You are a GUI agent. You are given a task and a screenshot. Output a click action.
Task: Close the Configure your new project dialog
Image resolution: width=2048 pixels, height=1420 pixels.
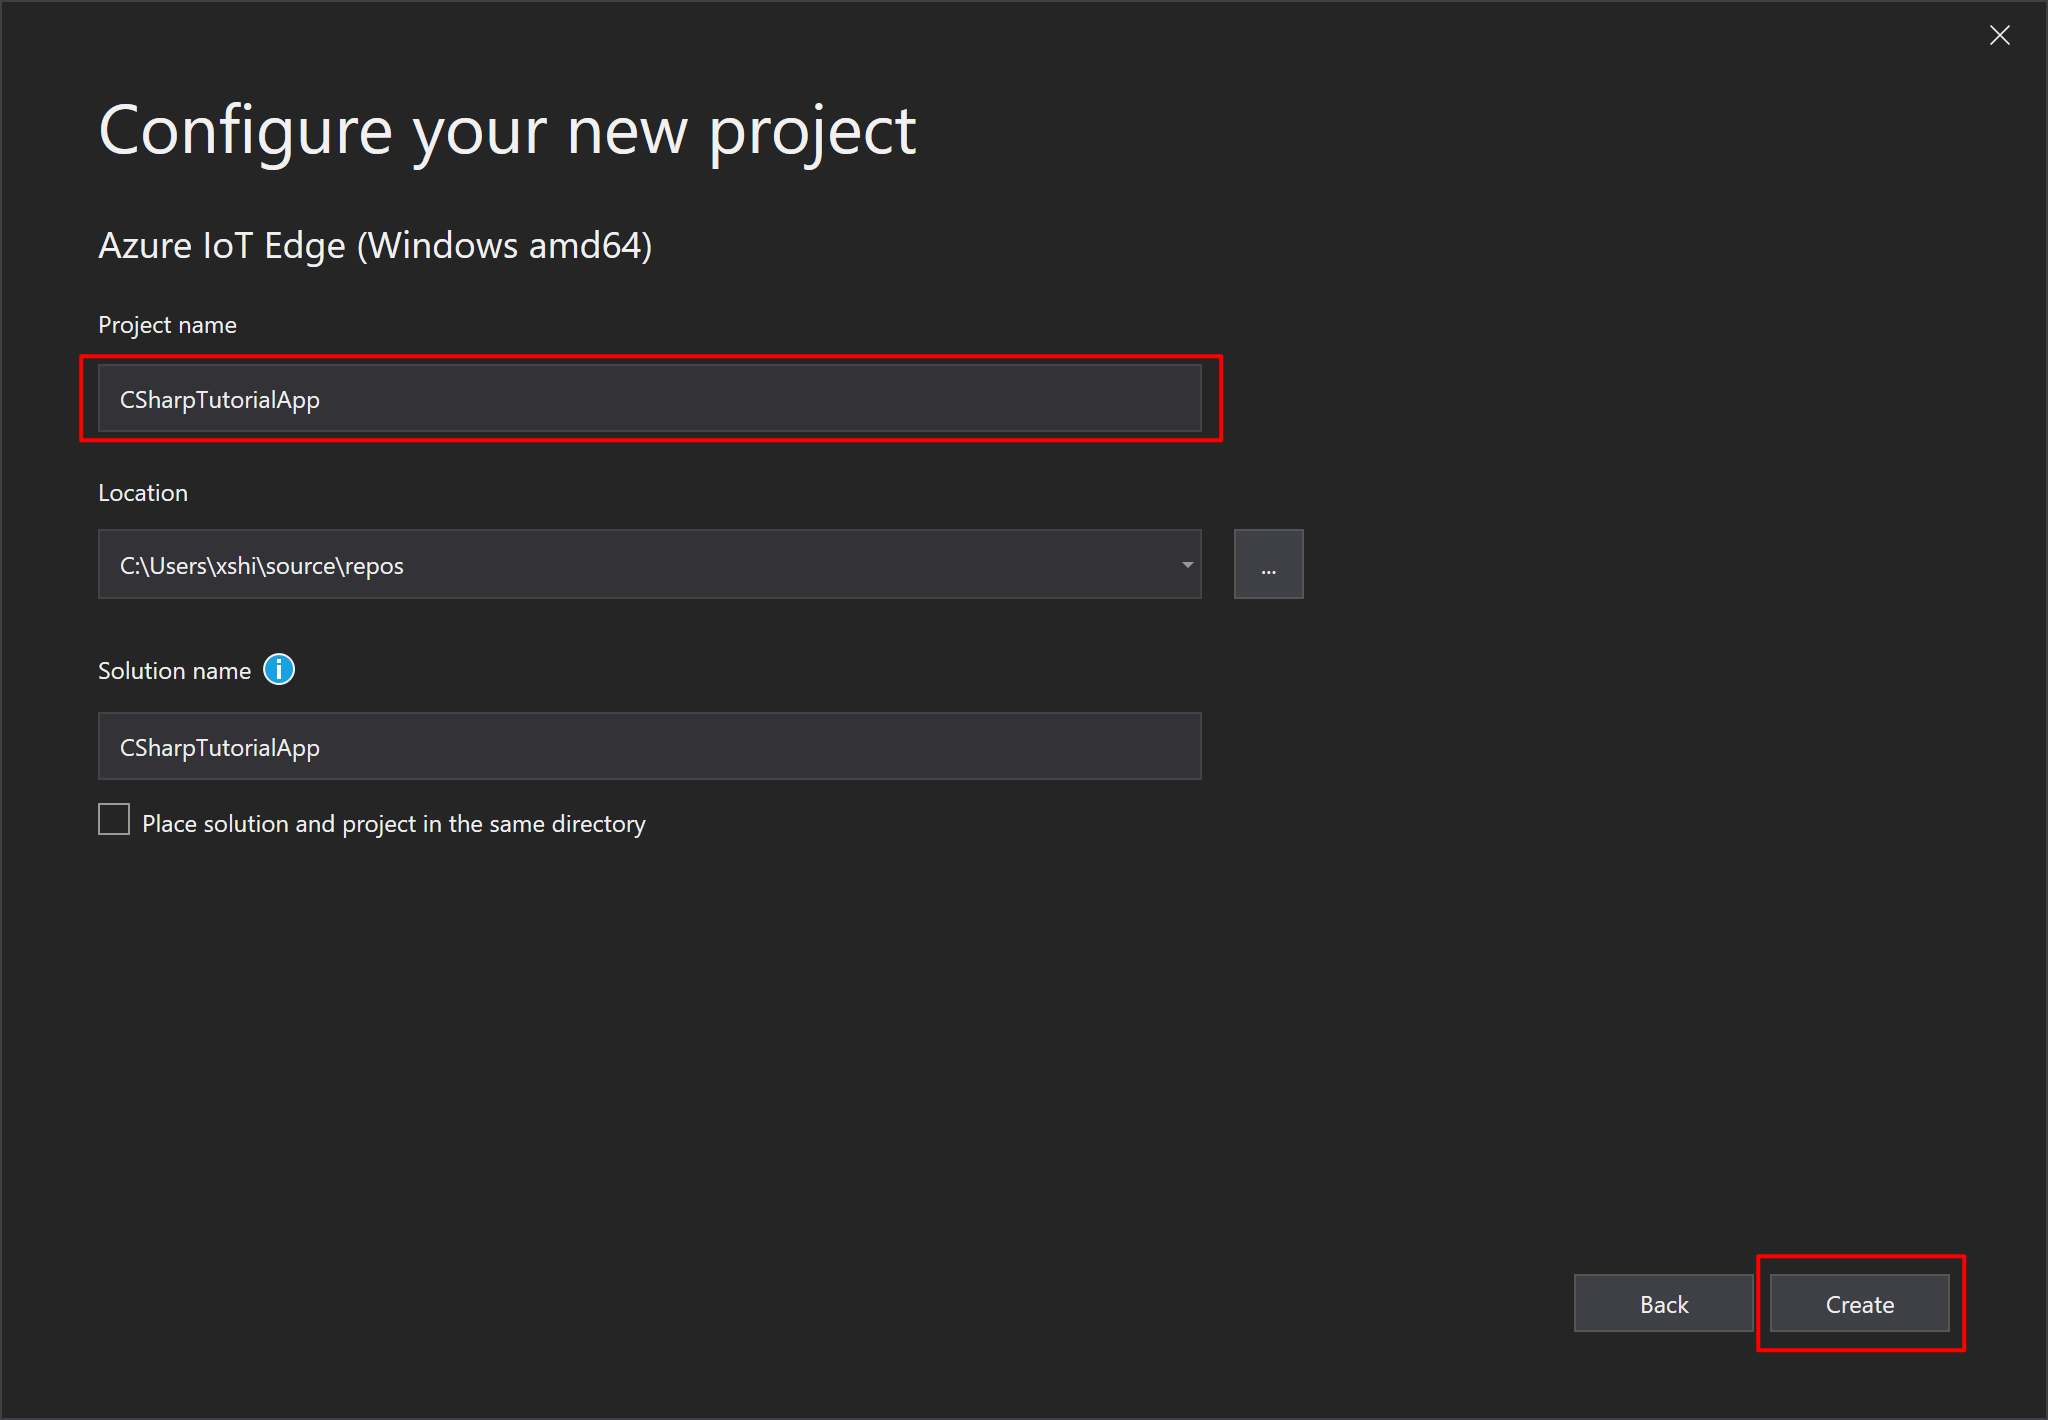(x=2000, y=36)
